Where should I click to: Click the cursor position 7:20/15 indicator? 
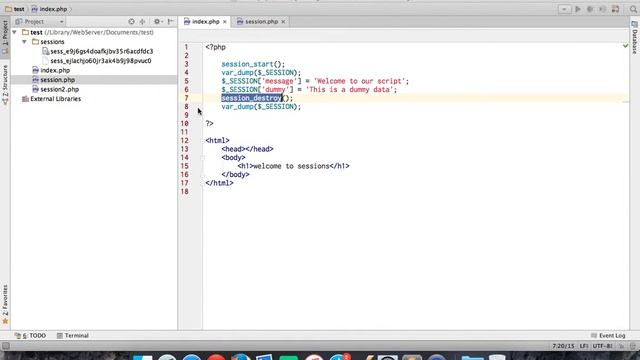click(x=563, y=346)
